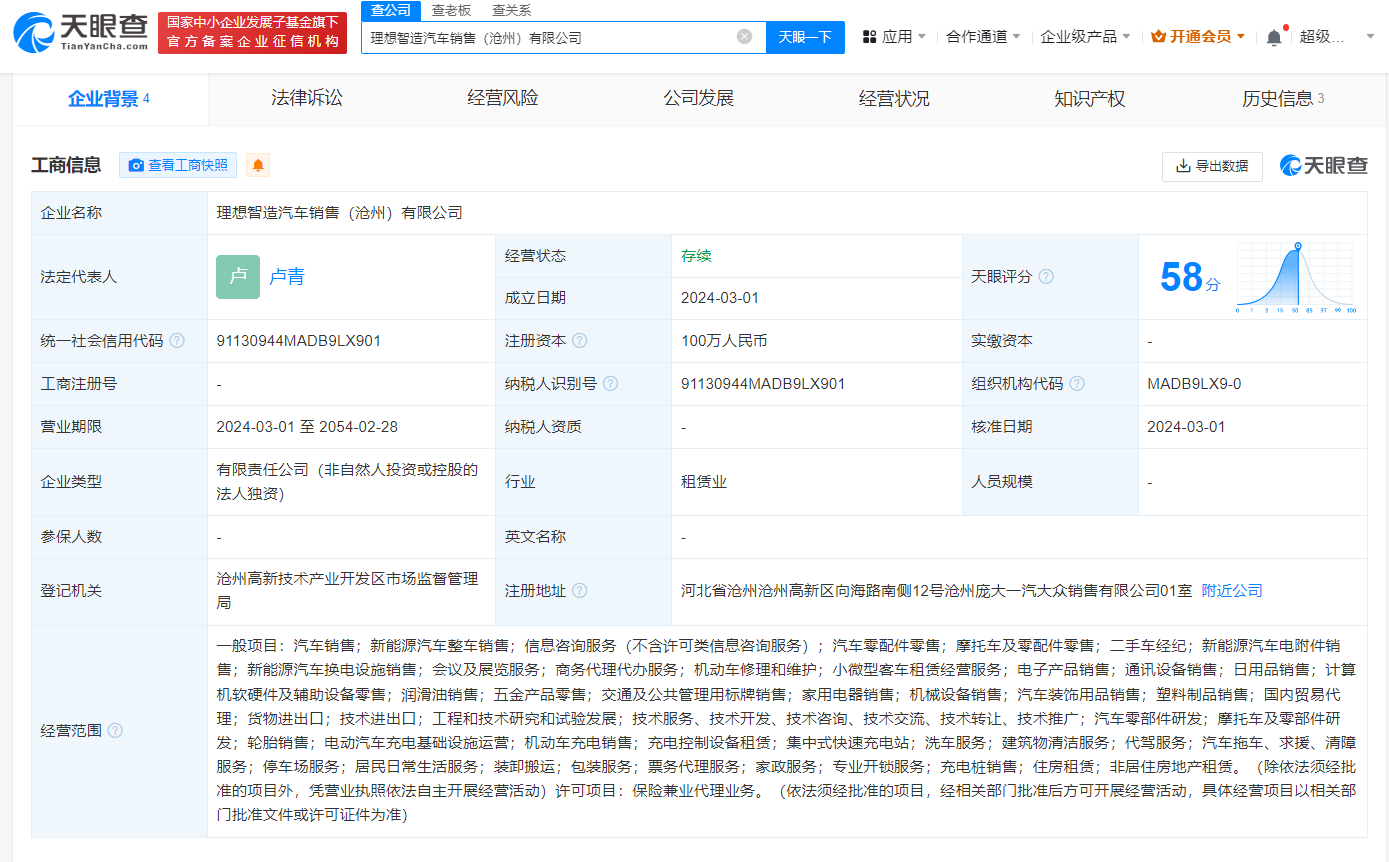Click the 天眼一下 search button

click(805, 37)
